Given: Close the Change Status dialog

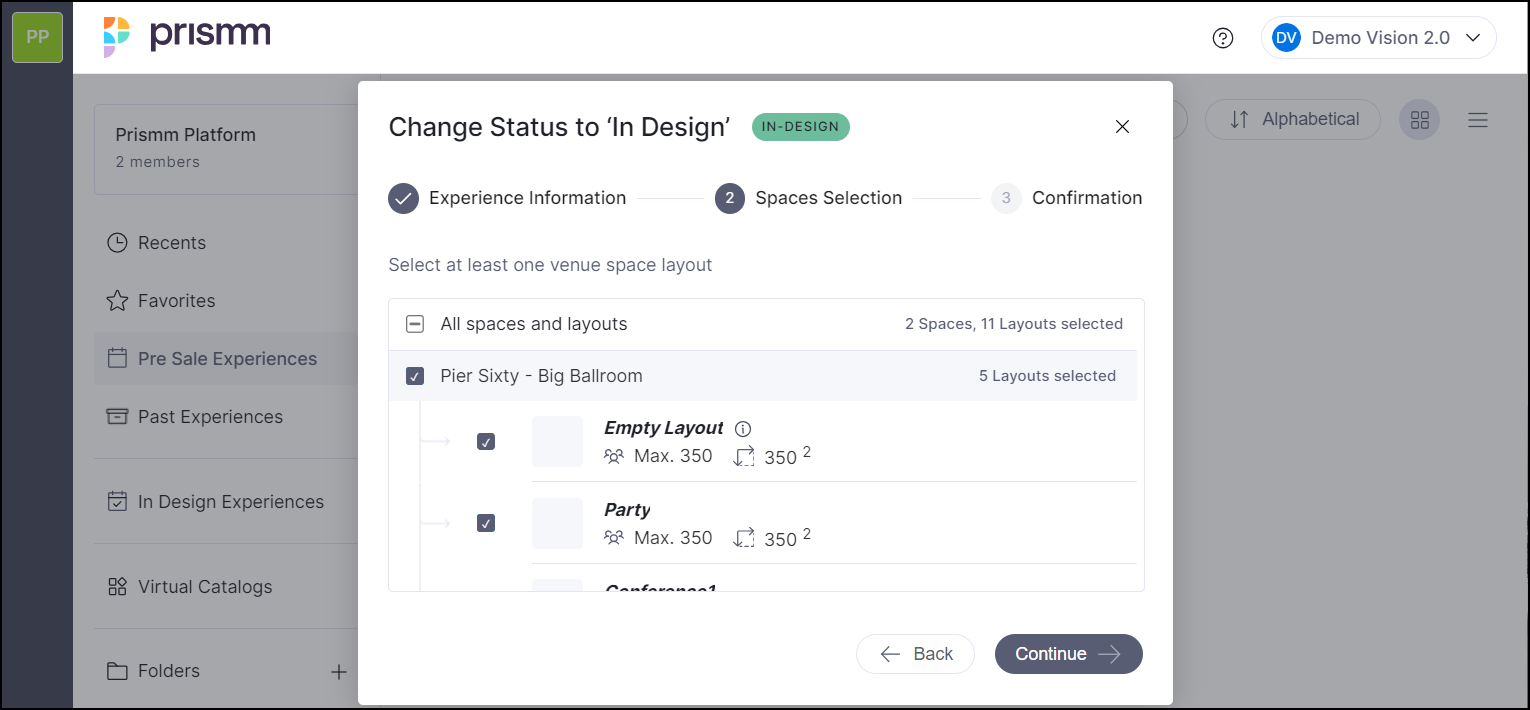Looking at the screenshot, I should pos(1122,126).
